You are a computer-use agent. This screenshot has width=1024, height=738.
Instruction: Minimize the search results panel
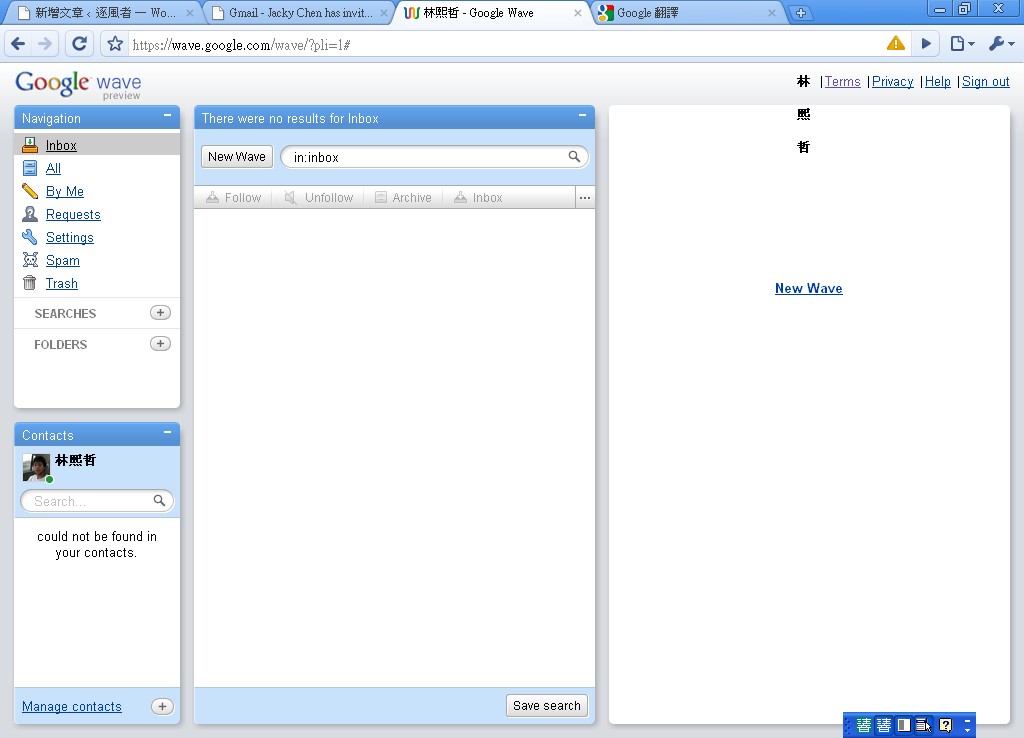pos(582,116)
